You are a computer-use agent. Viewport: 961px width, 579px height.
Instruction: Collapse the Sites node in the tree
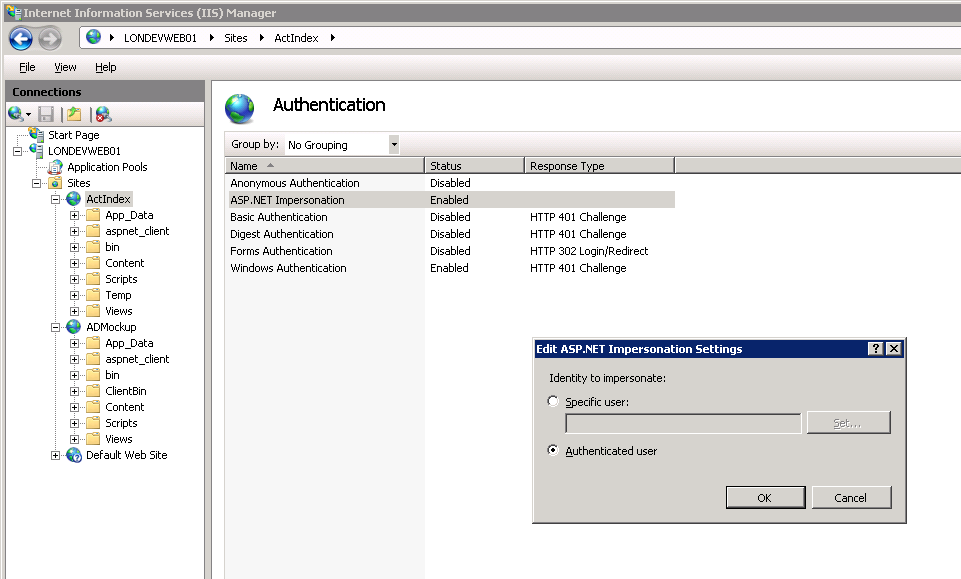37,183
